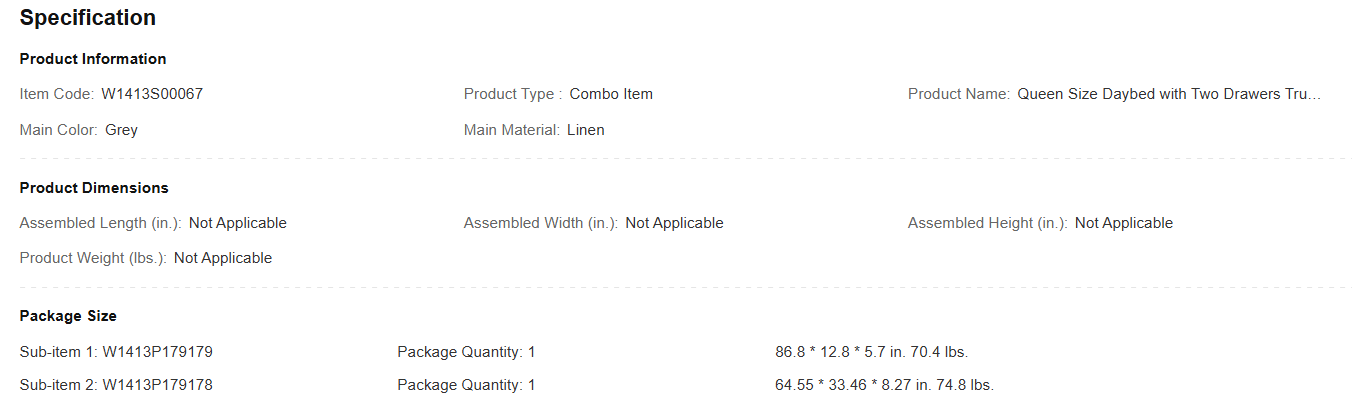Image resolution: width=1352 pixels, height=405 pixels.
Task: Select item code W1413S00067
Action: [x=152, y=94]
